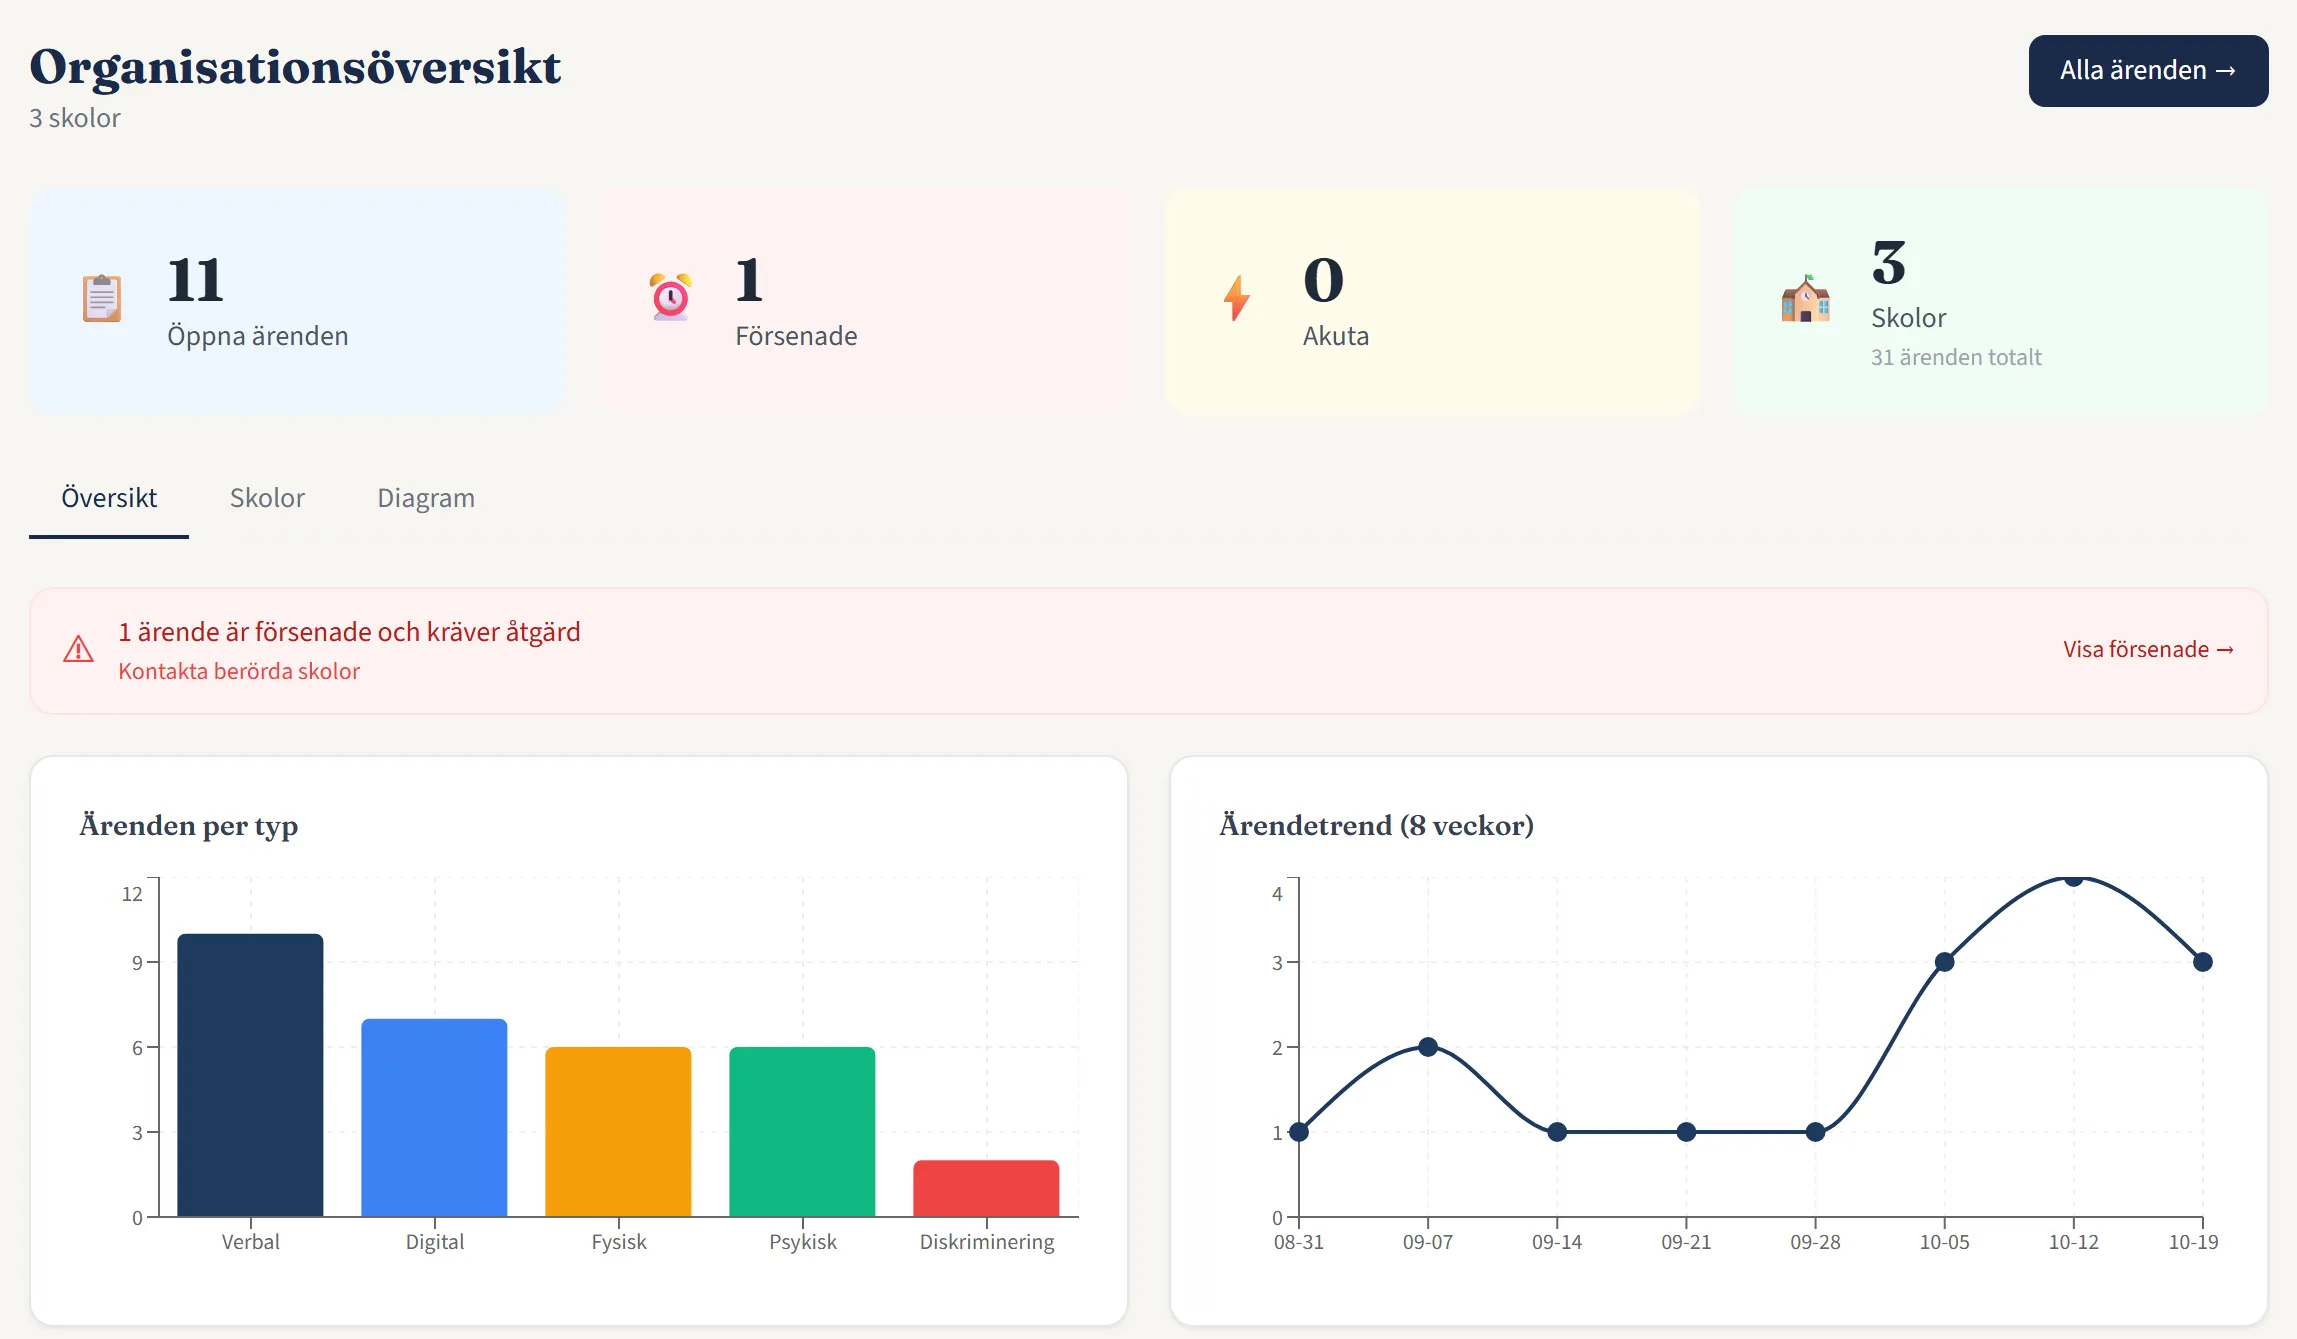Viewport: 2297px width, 1339px height.
Task: Click the alarm clock icon for Försenade
Action: click(x=670, y=297)
